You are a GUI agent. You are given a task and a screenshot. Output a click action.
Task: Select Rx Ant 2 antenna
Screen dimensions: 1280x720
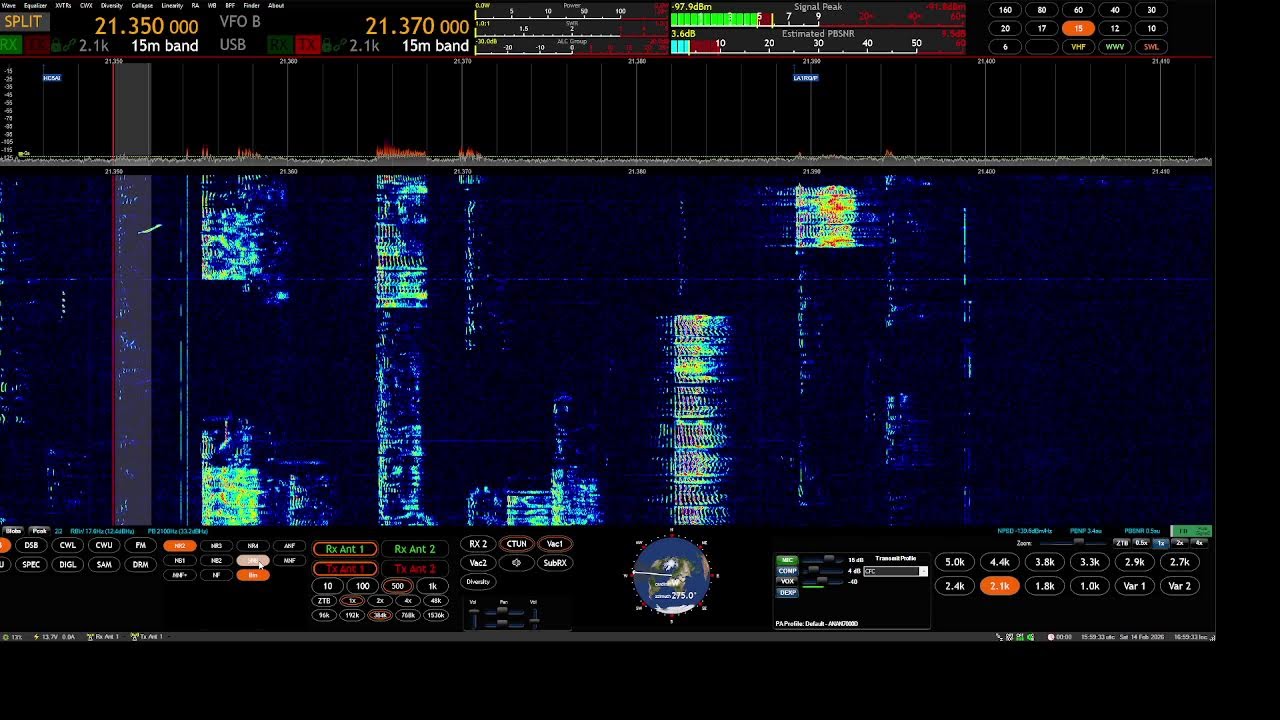[x=415, y=549]
